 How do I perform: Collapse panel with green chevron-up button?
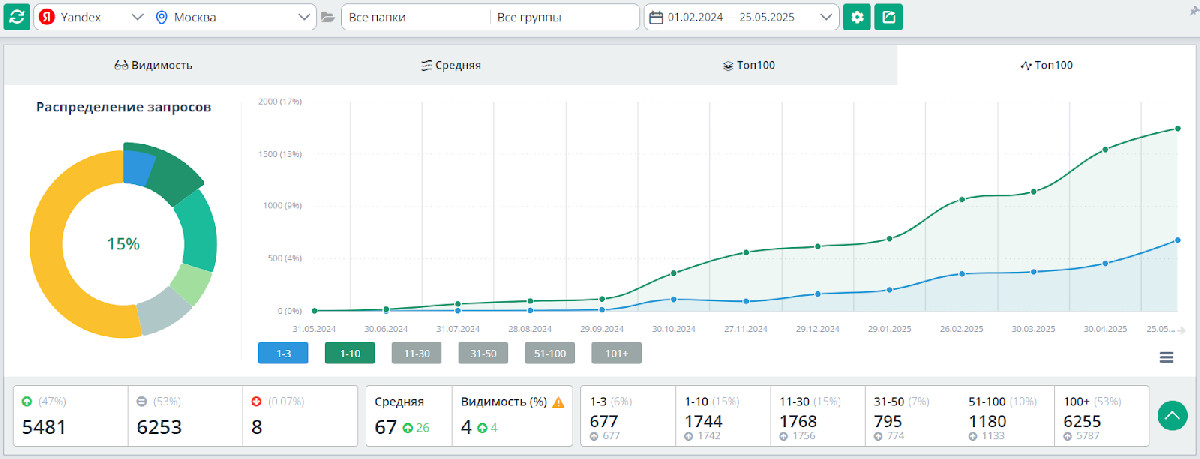pos(1172,415)
